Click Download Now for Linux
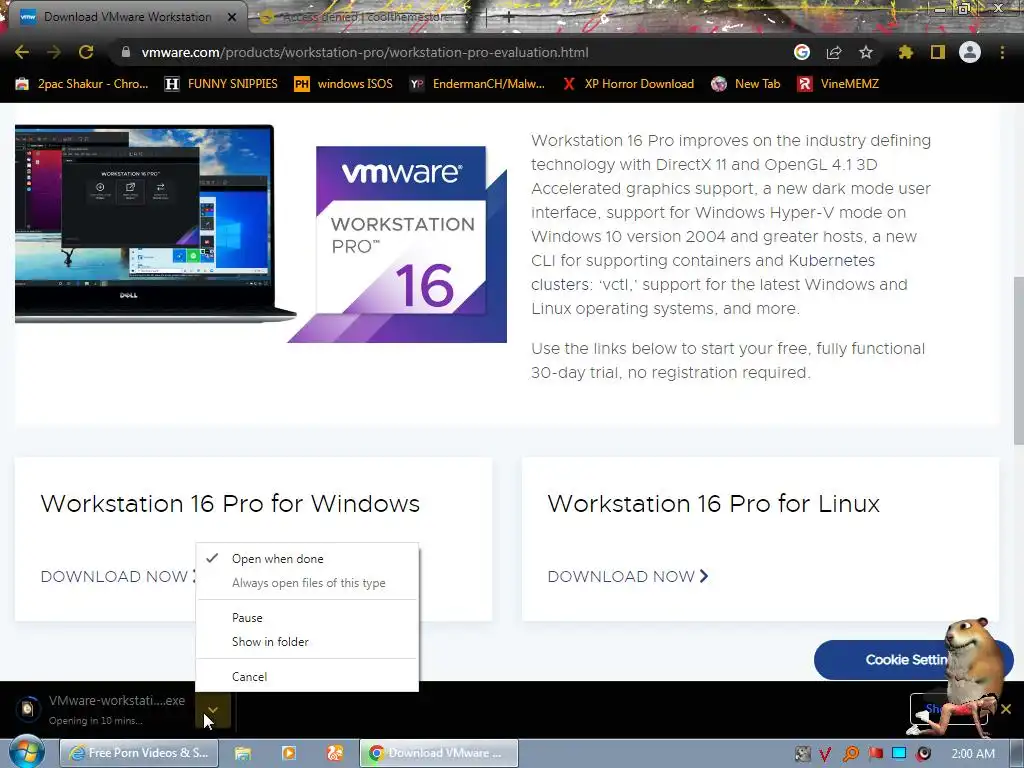1024x768 pixels. [x=628, y=577]
